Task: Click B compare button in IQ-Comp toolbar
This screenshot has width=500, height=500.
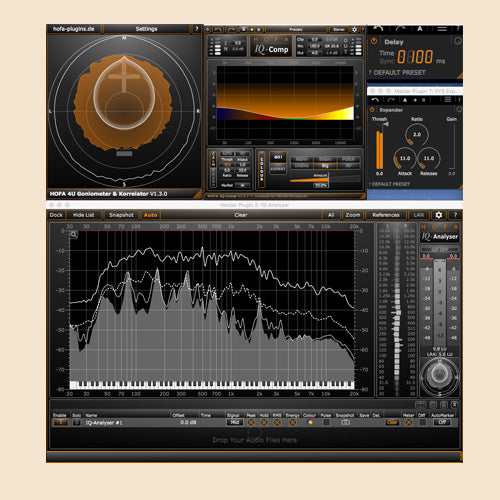Action: (x=259, y=30)
